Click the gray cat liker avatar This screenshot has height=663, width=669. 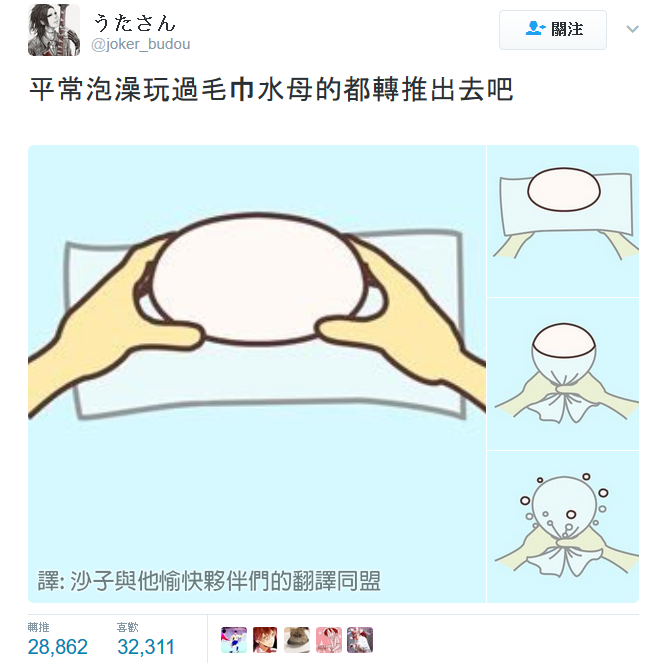pos(297,640)
